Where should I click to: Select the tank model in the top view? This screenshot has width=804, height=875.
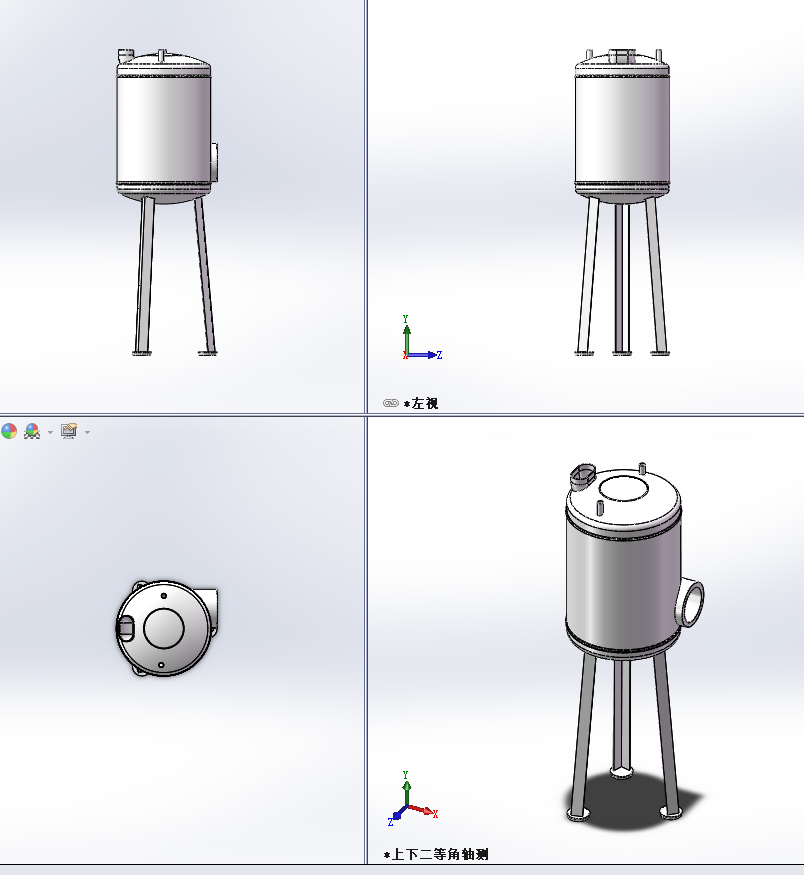(166, 628)
